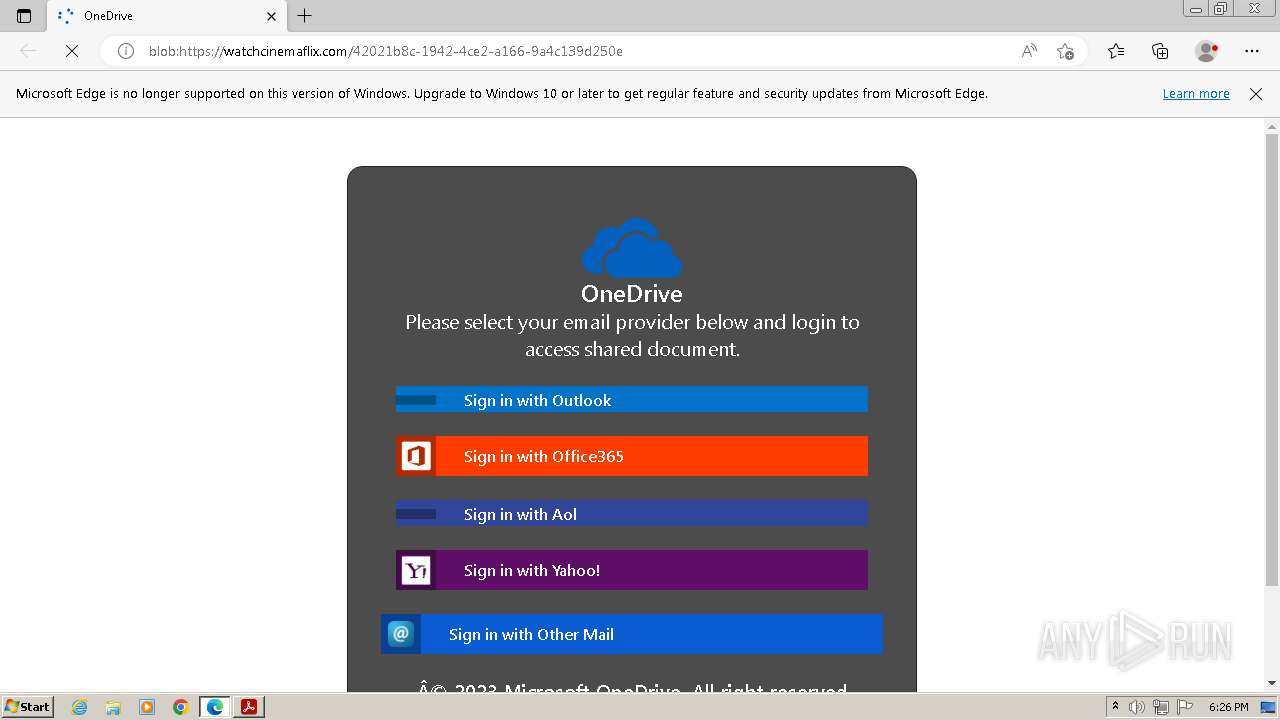View site information icon in address bar
This screenshot has height=720, width=1280.
click(126, 51)
